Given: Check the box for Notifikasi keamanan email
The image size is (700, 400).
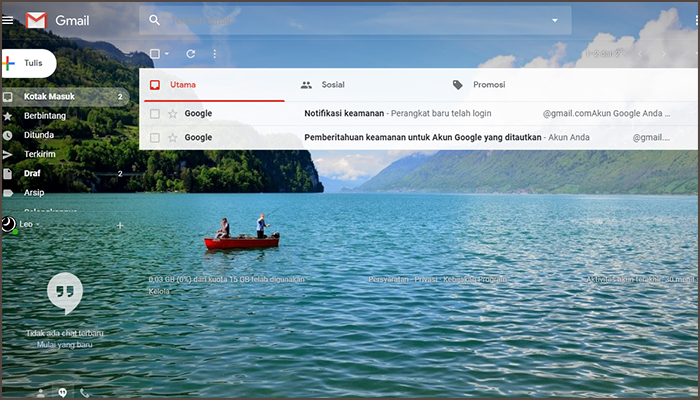Looking at the screenshot, I should coord(154,114).
